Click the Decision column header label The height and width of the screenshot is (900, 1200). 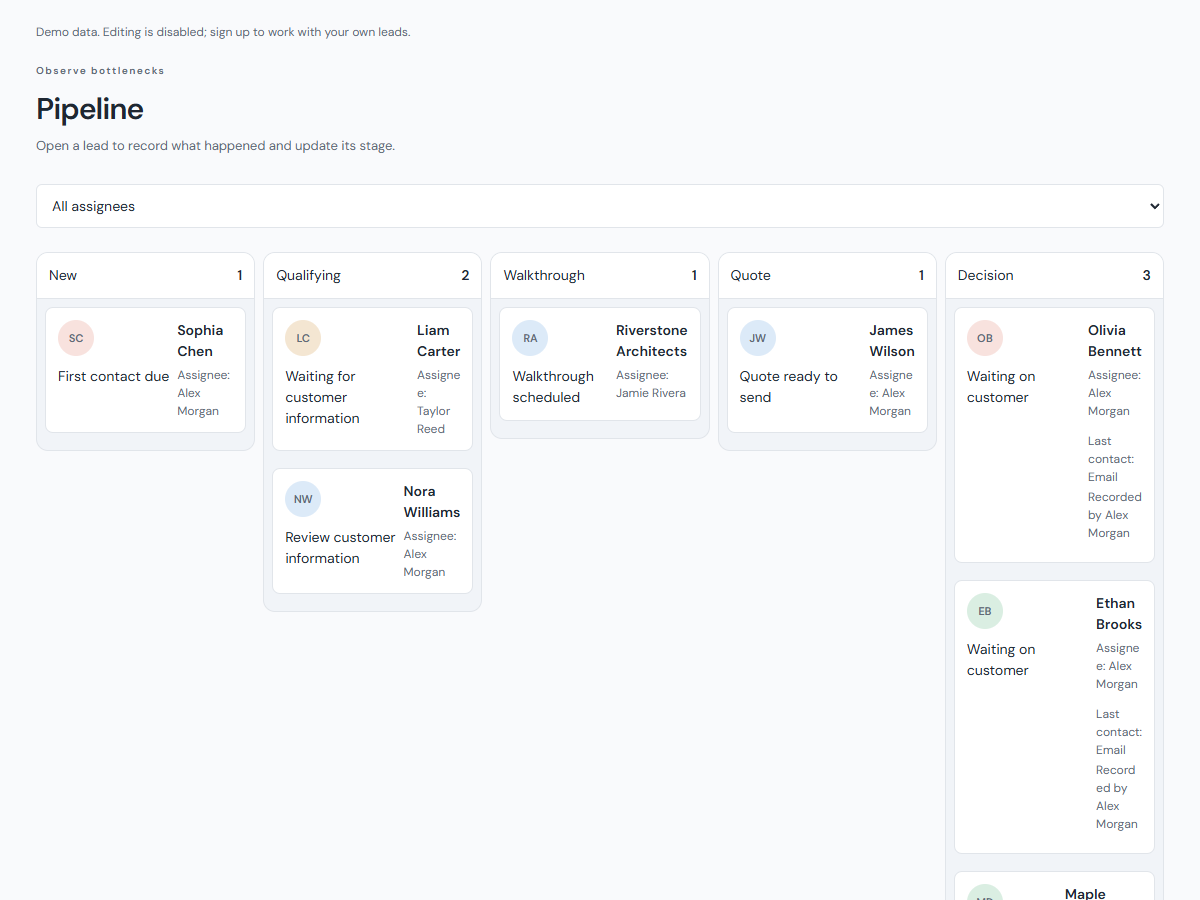[986, 275]
